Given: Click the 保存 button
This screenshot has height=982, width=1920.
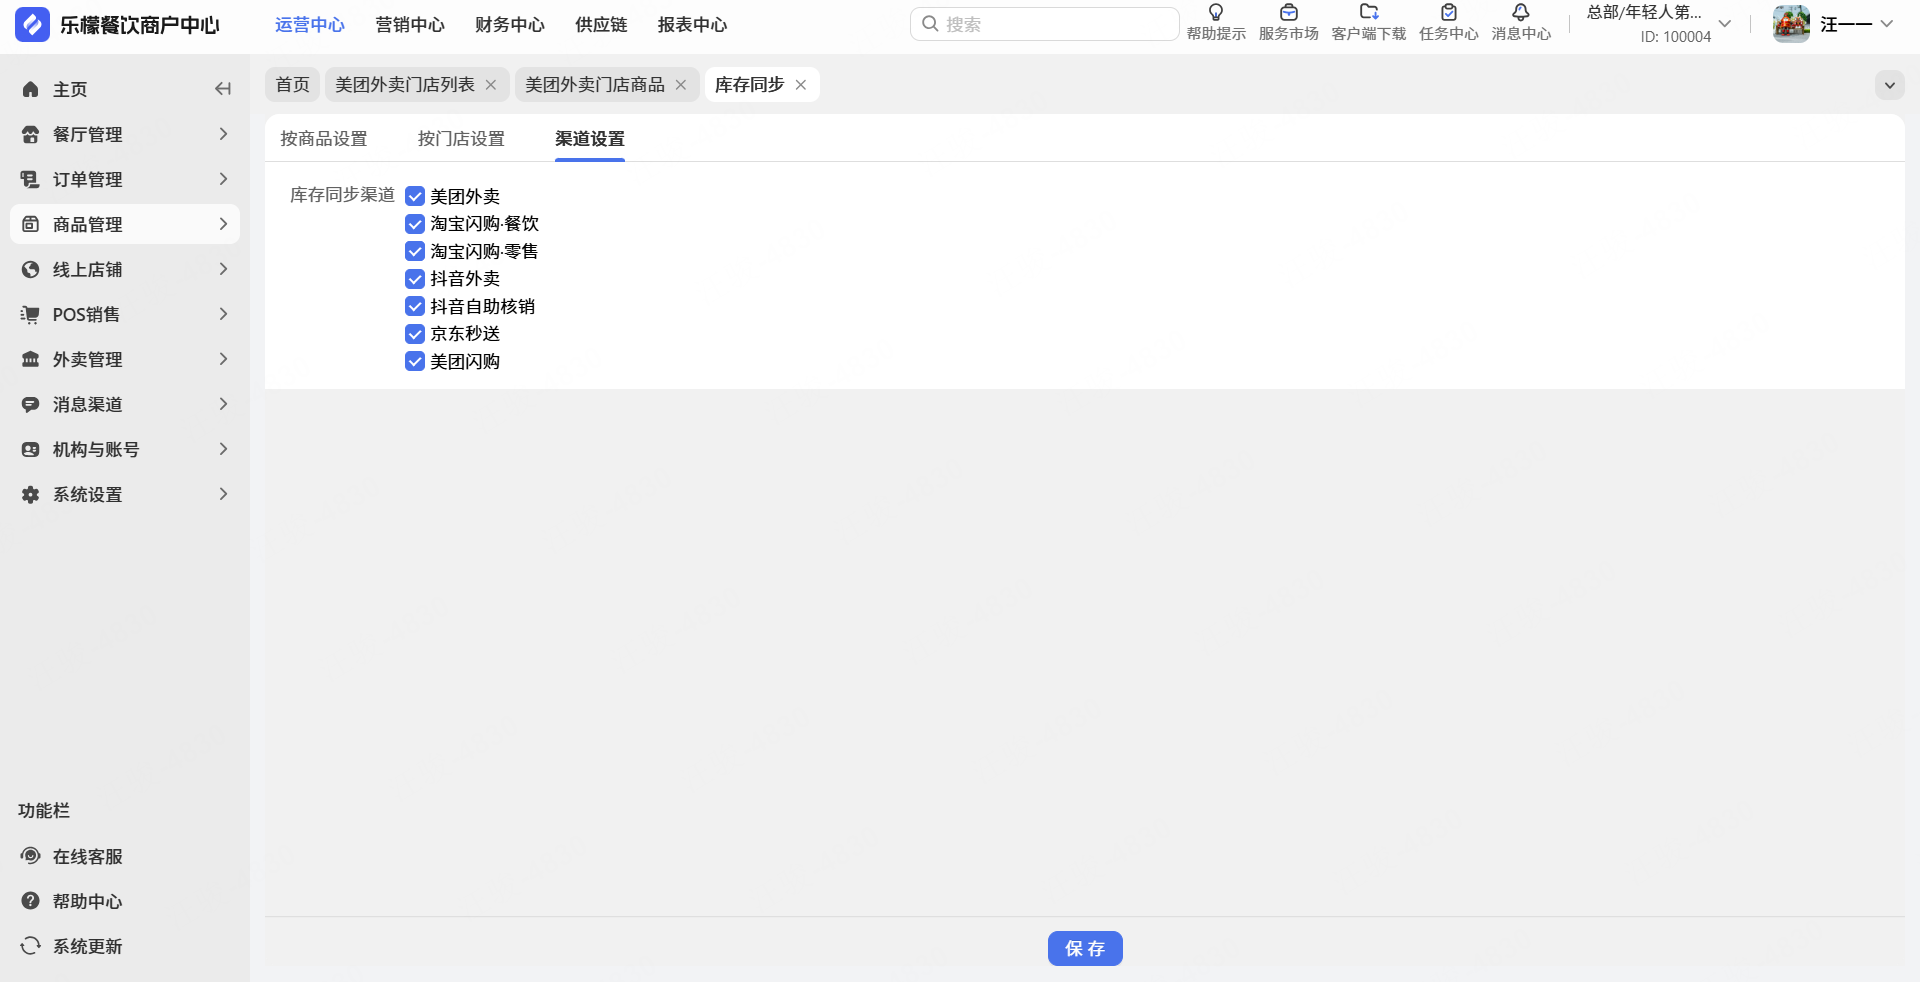Looking at the screenshot, I should pos(1085,949).
